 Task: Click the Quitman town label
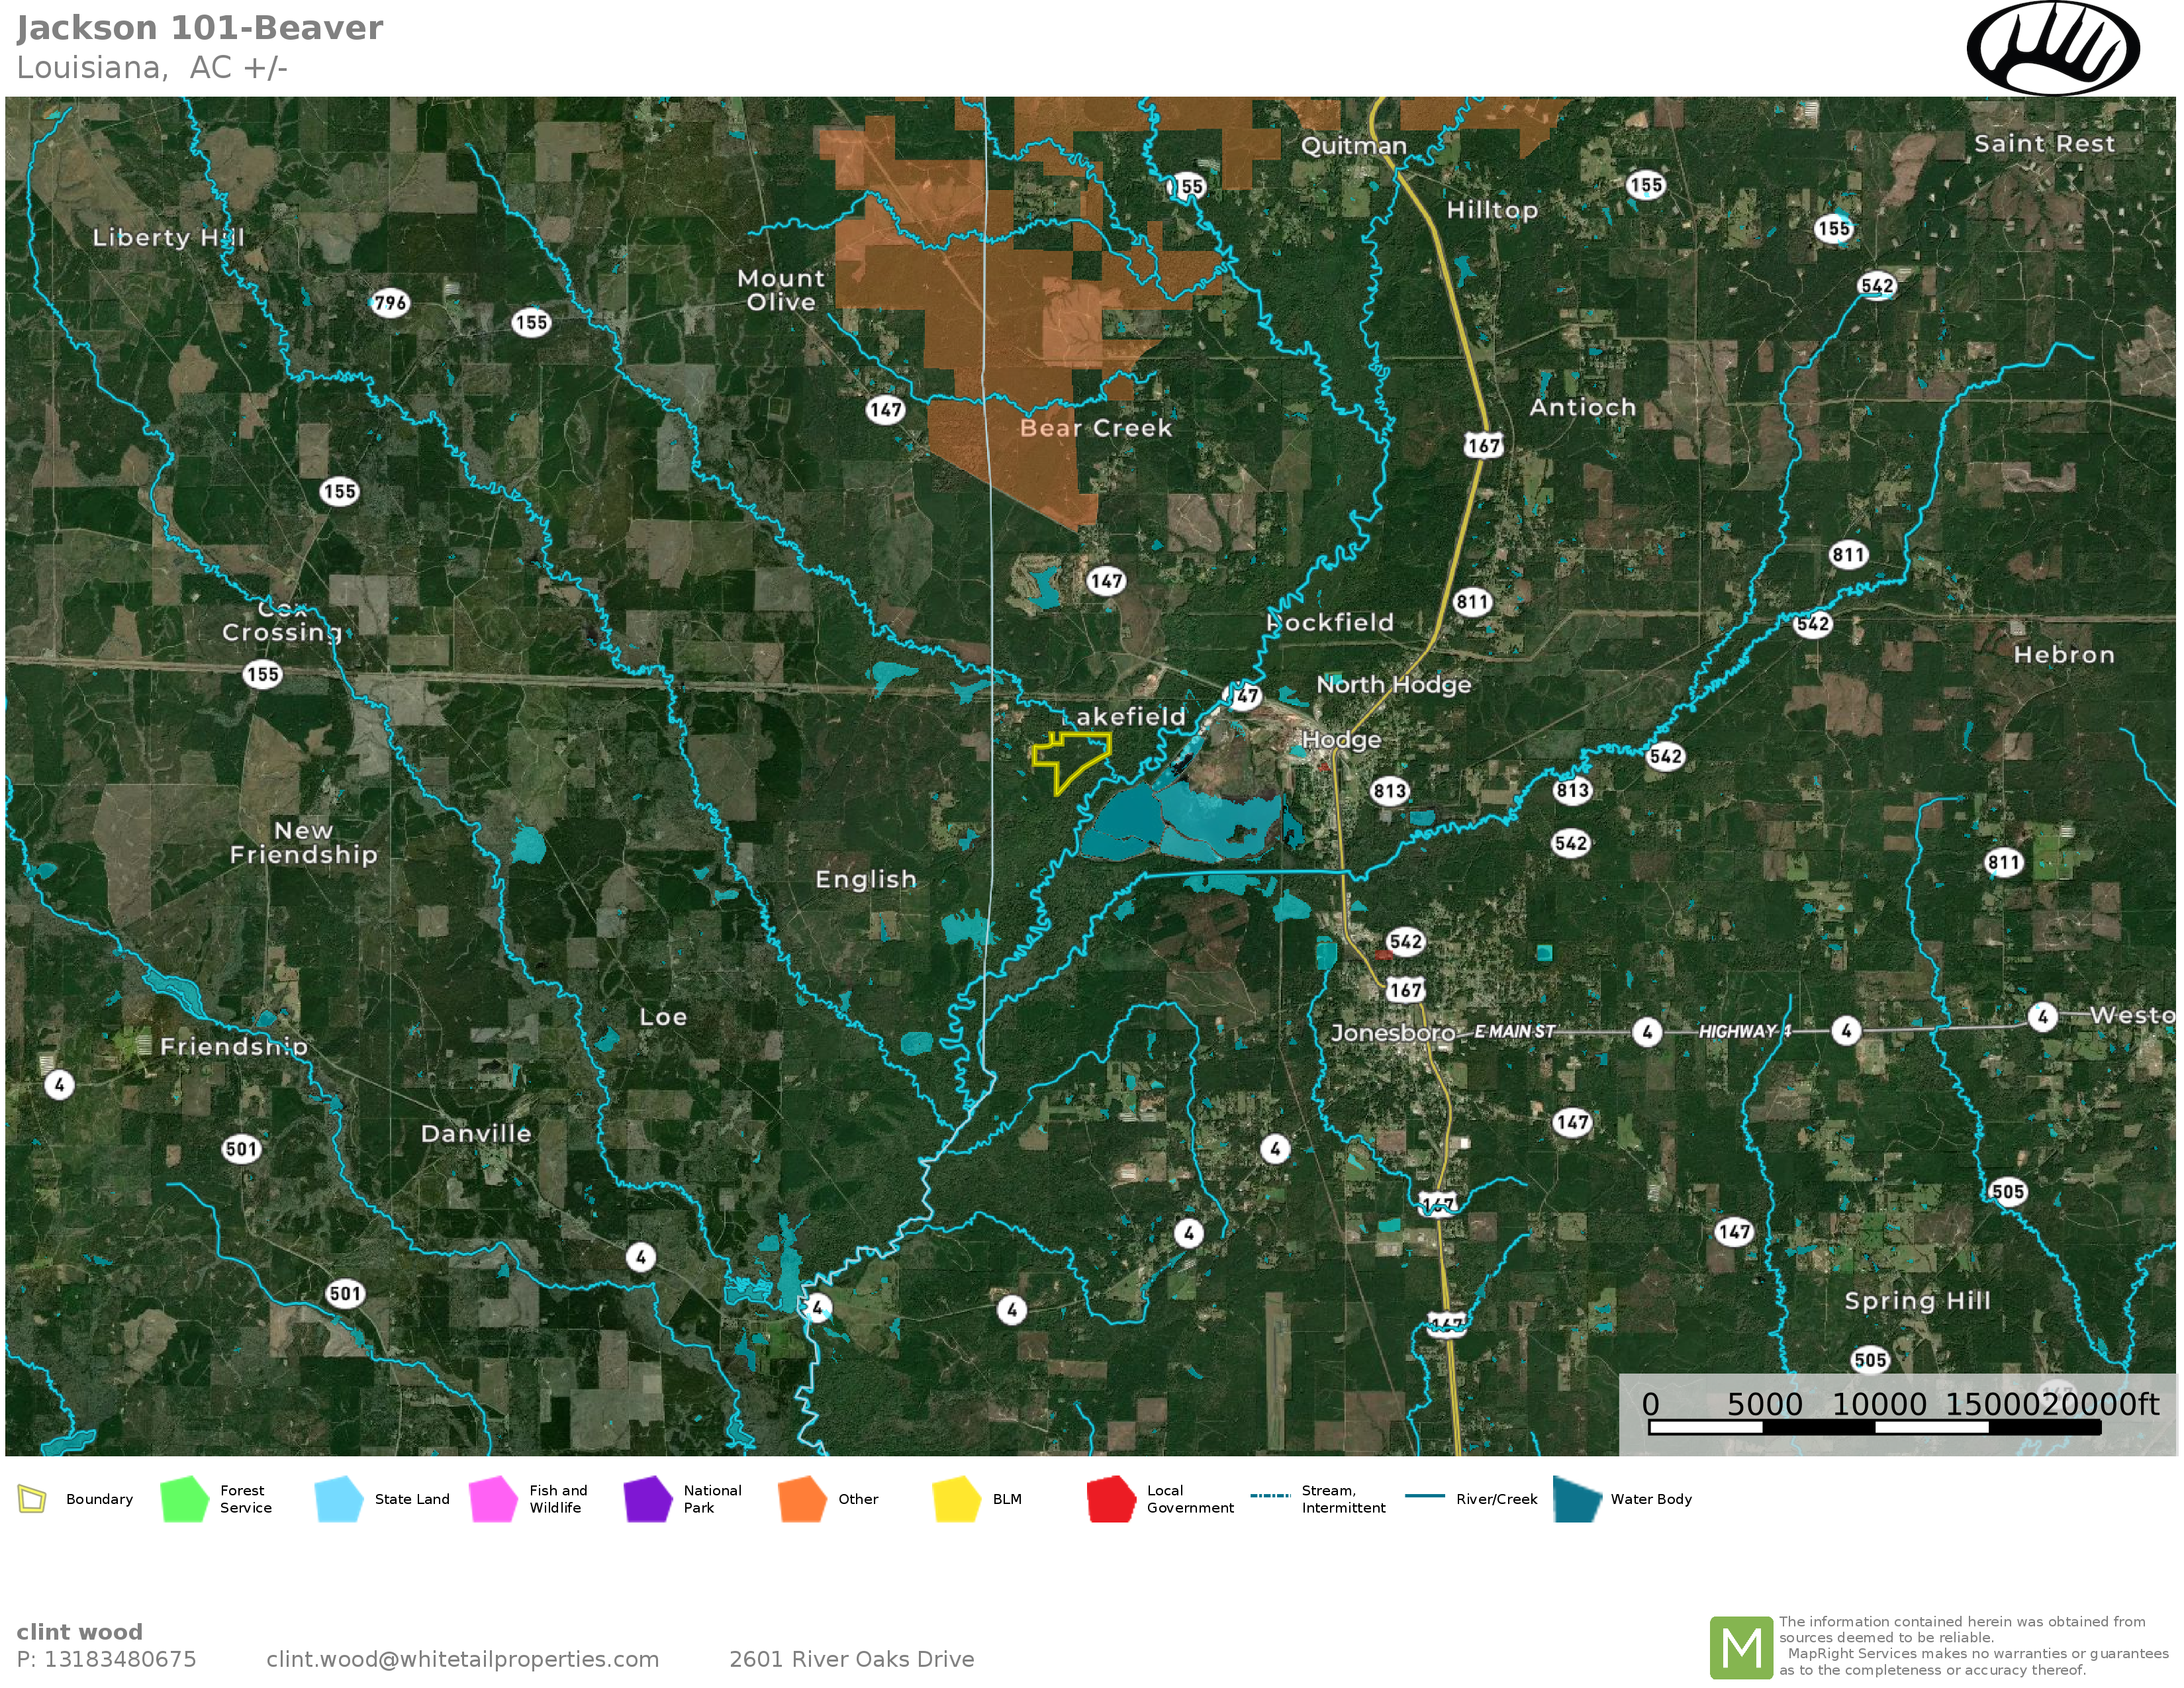click(x=1353, y=146)
